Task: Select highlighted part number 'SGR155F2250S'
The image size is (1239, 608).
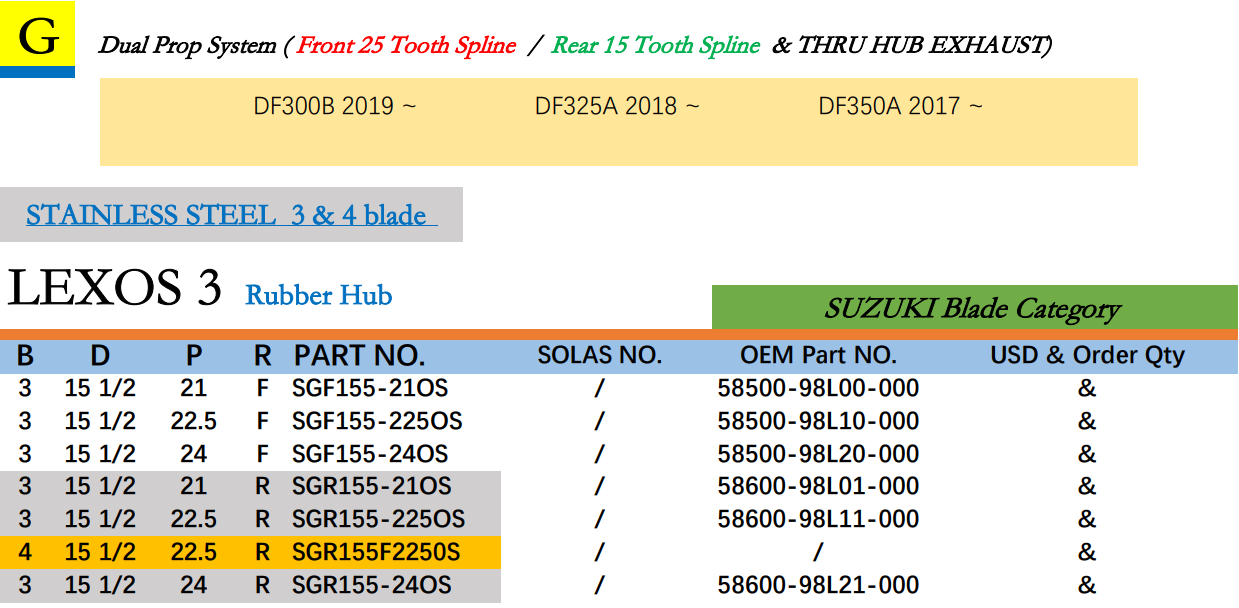Action: (x=376, y=553)
